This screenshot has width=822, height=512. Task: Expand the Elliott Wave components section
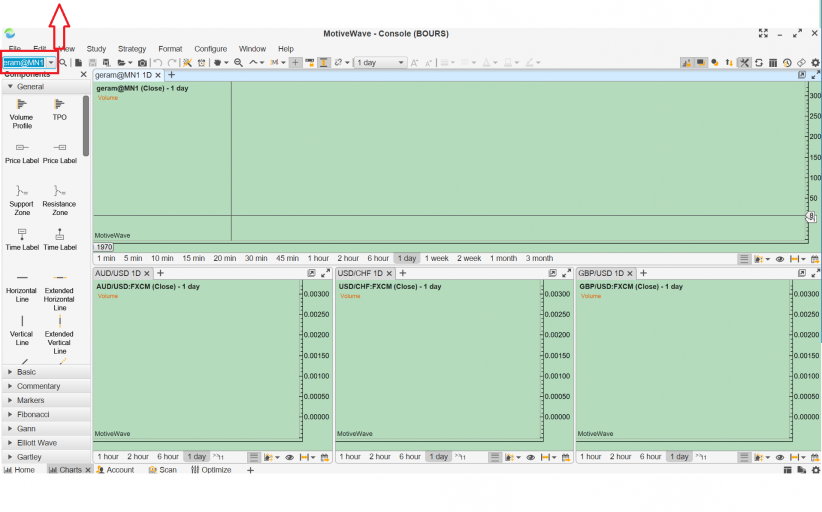pyautogui.click(x=46, y=443)
